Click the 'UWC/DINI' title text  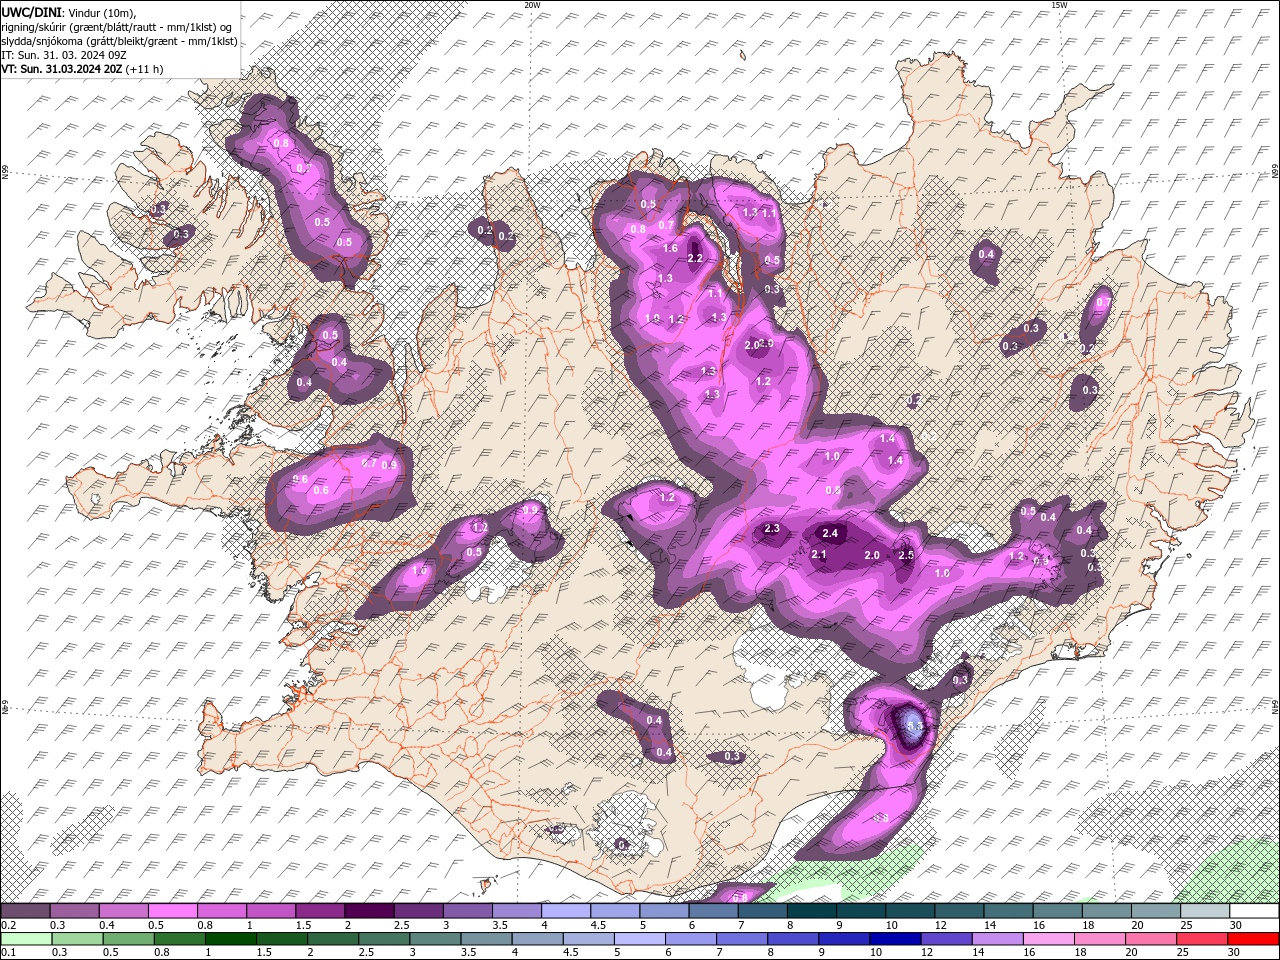(30, 11)
